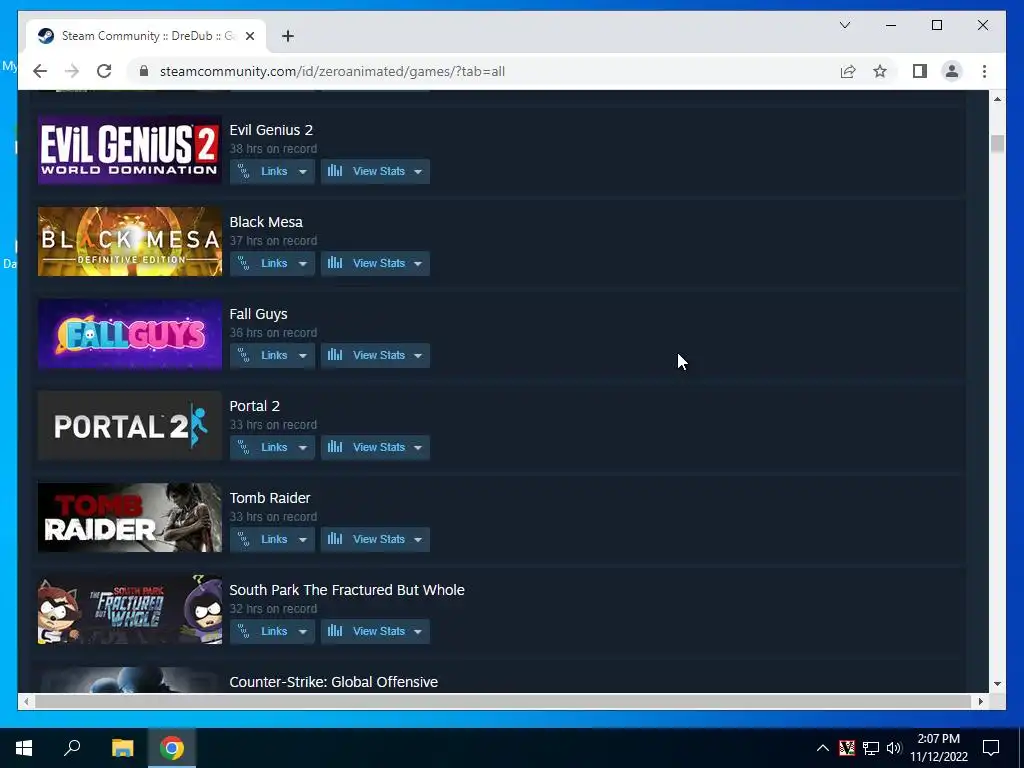Click the browser forward arrow
This screenshot has height=768, width=1024.
(x=72, y=71)
